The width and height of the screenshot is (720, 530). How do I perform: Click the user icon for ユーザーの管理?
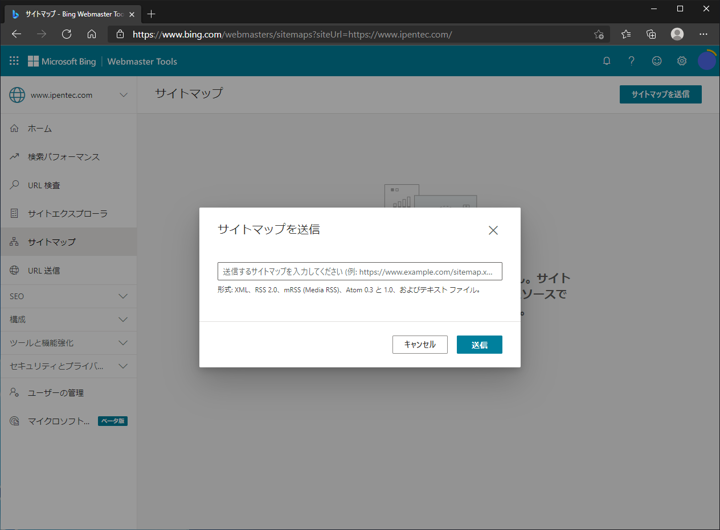tap(15, 392)
